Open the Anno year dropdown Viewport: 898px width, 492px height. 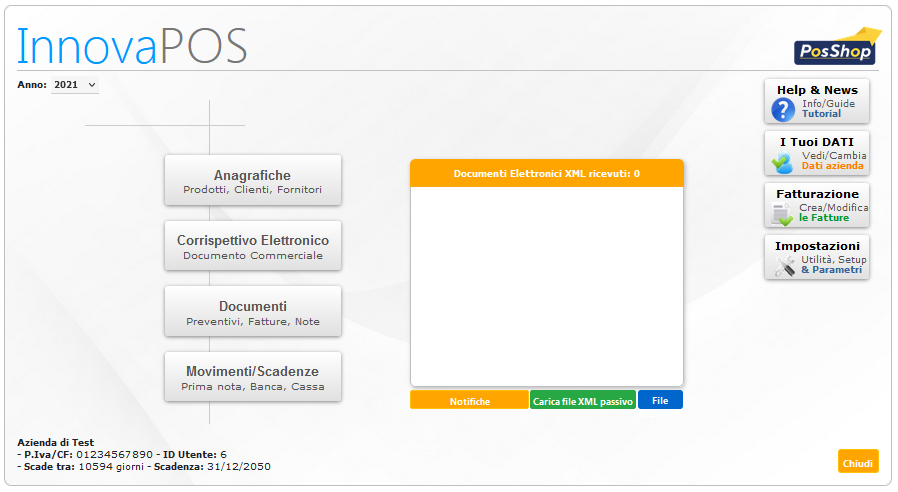coord(74,85)
